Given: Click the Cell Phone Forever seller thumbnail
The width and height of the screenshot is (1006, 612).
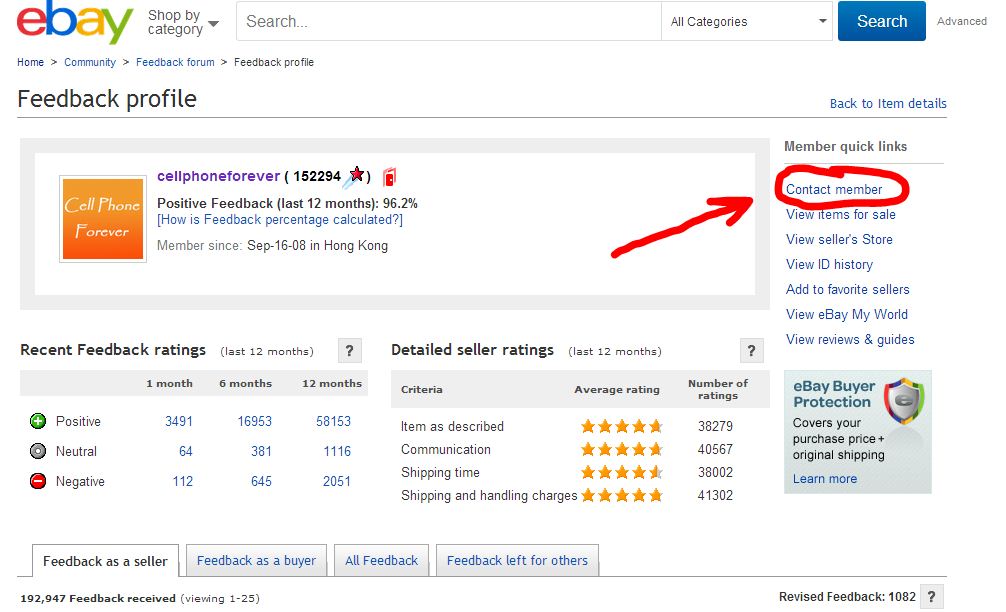Looking at the screenshot, I should click(x=103, y=219).
